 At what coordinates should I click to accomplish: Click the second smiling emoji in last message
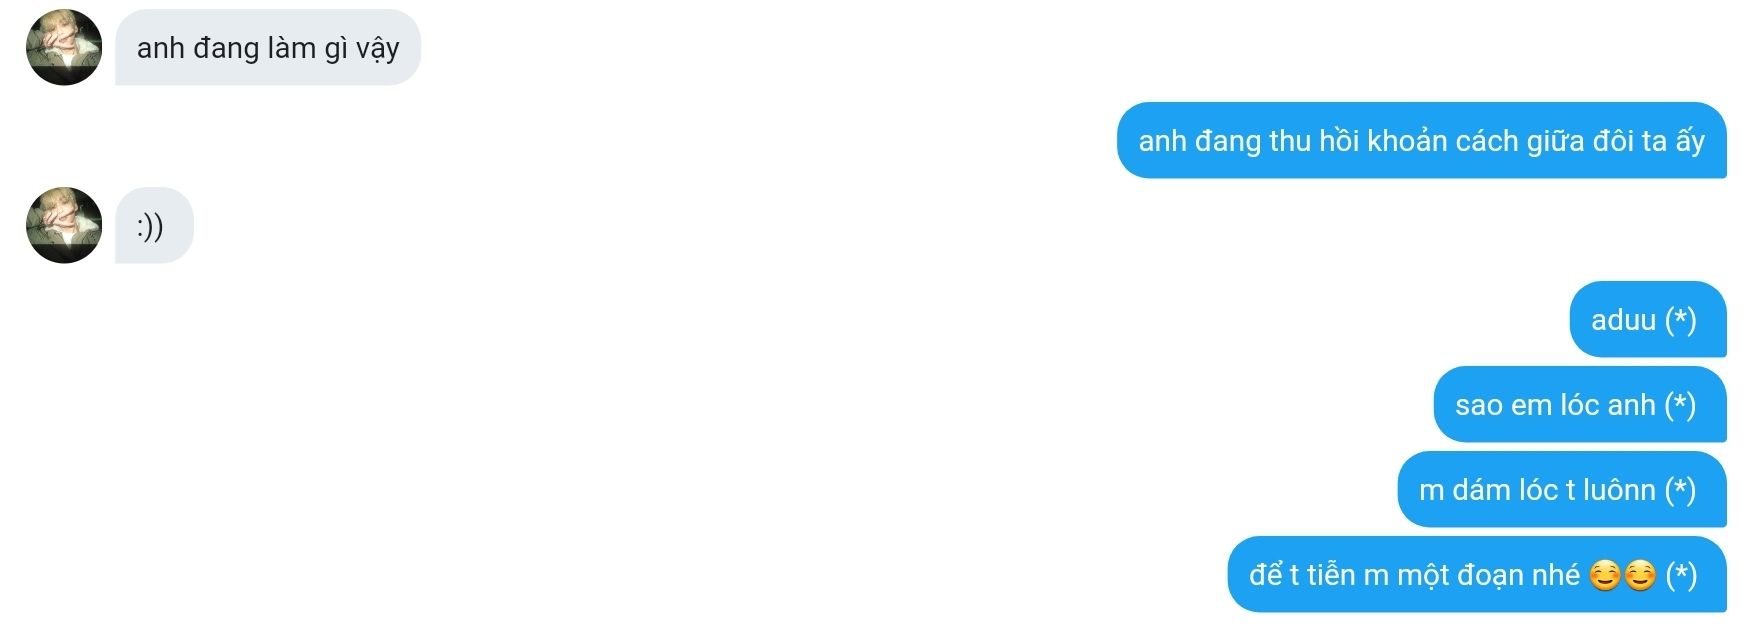tap(1640, 576)
